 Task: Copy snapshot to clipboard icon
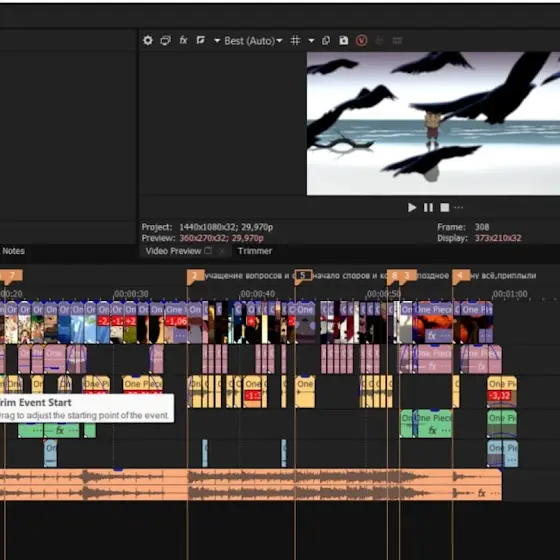[326, 40]
